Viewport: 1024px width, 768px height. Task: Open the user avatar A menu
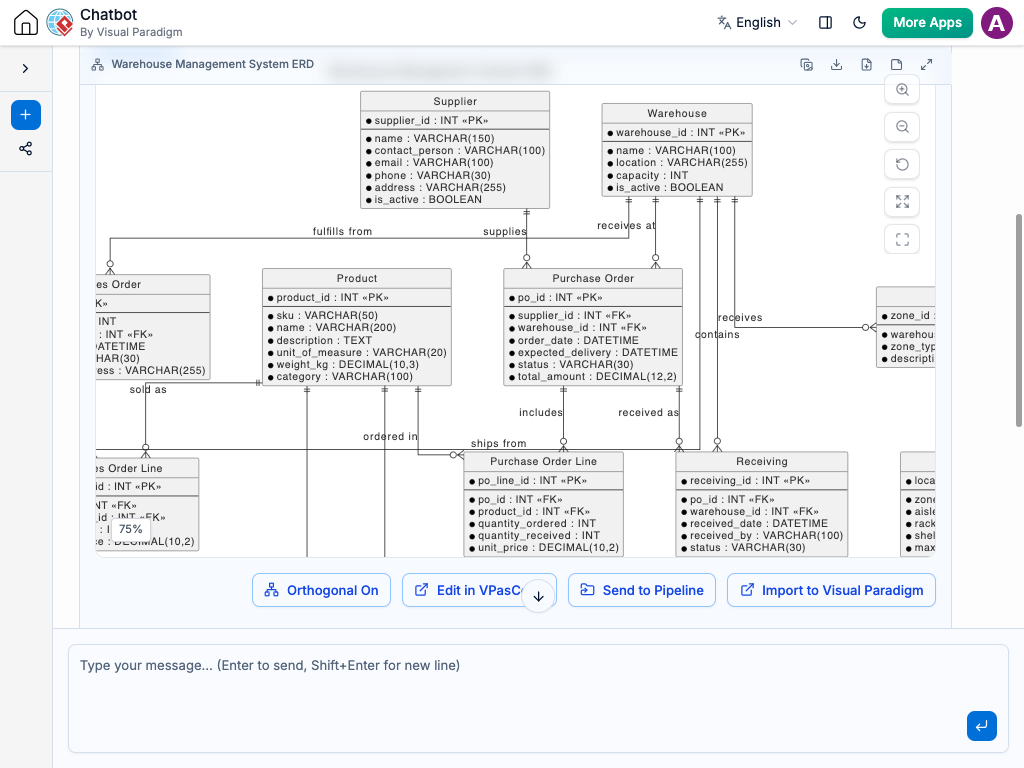point(997,23)
